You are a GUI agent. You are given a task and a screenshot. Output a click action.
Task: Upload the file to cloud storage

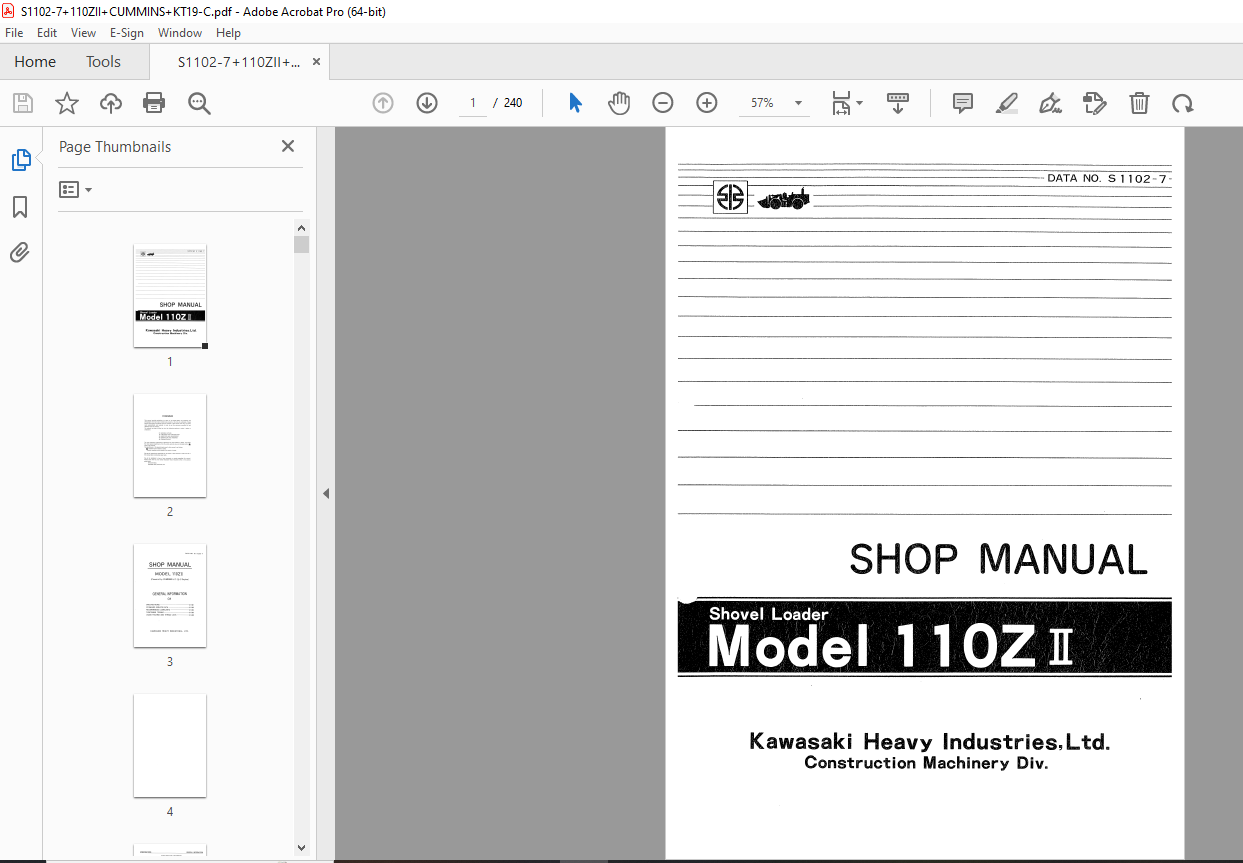(x=110, y=103)
